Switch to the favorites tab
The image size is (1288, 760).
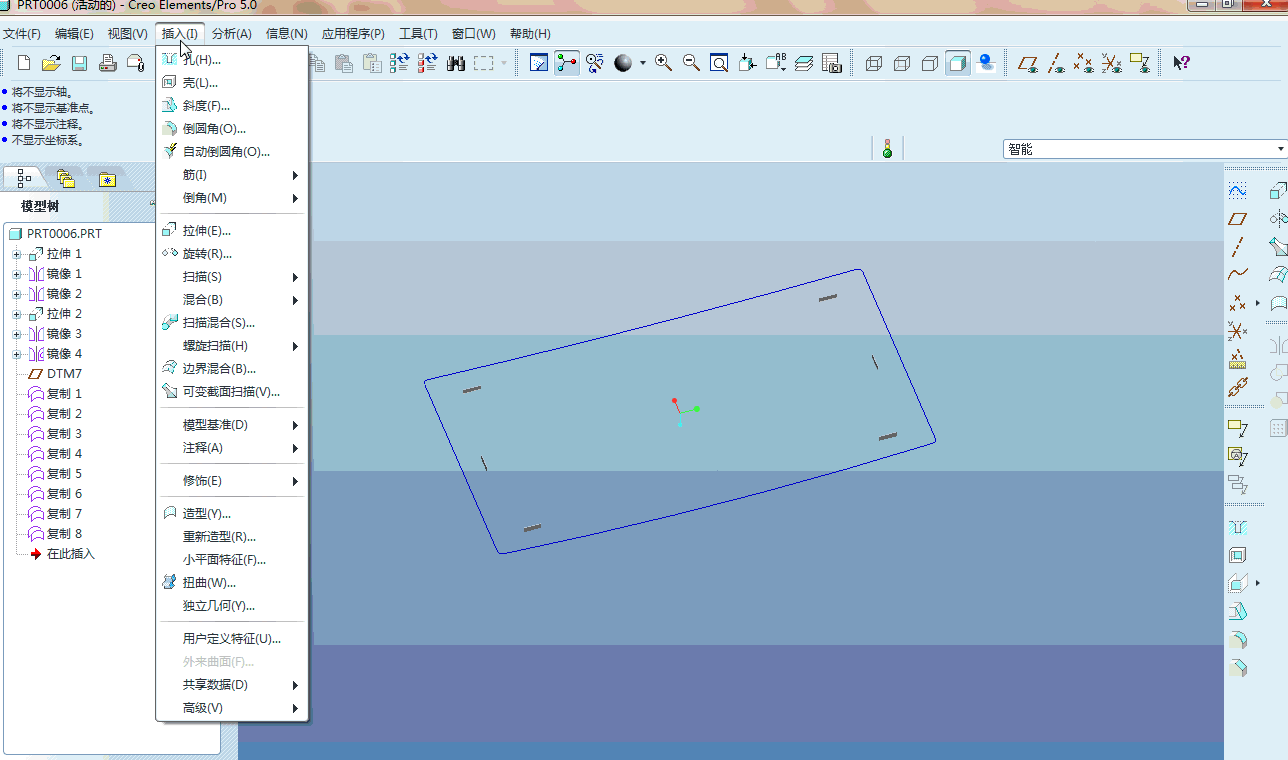point(108,179)
